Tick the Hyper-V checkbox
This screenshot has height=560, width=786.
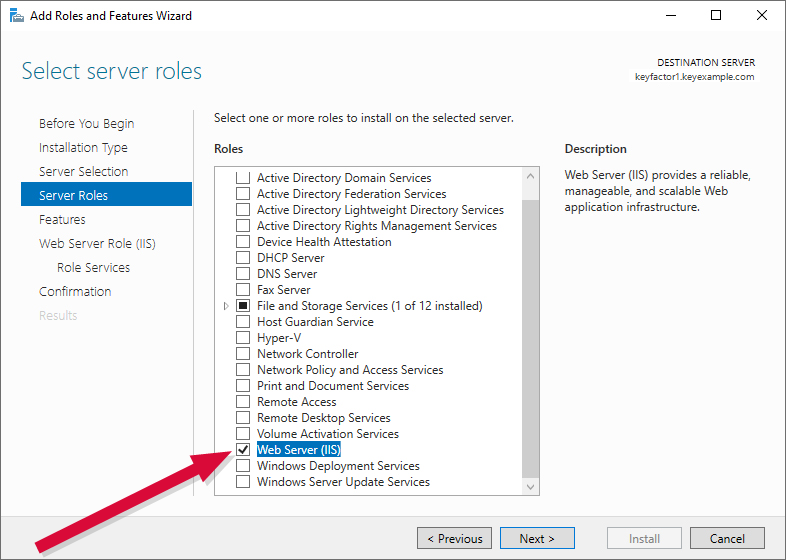(x=242, y=338)
